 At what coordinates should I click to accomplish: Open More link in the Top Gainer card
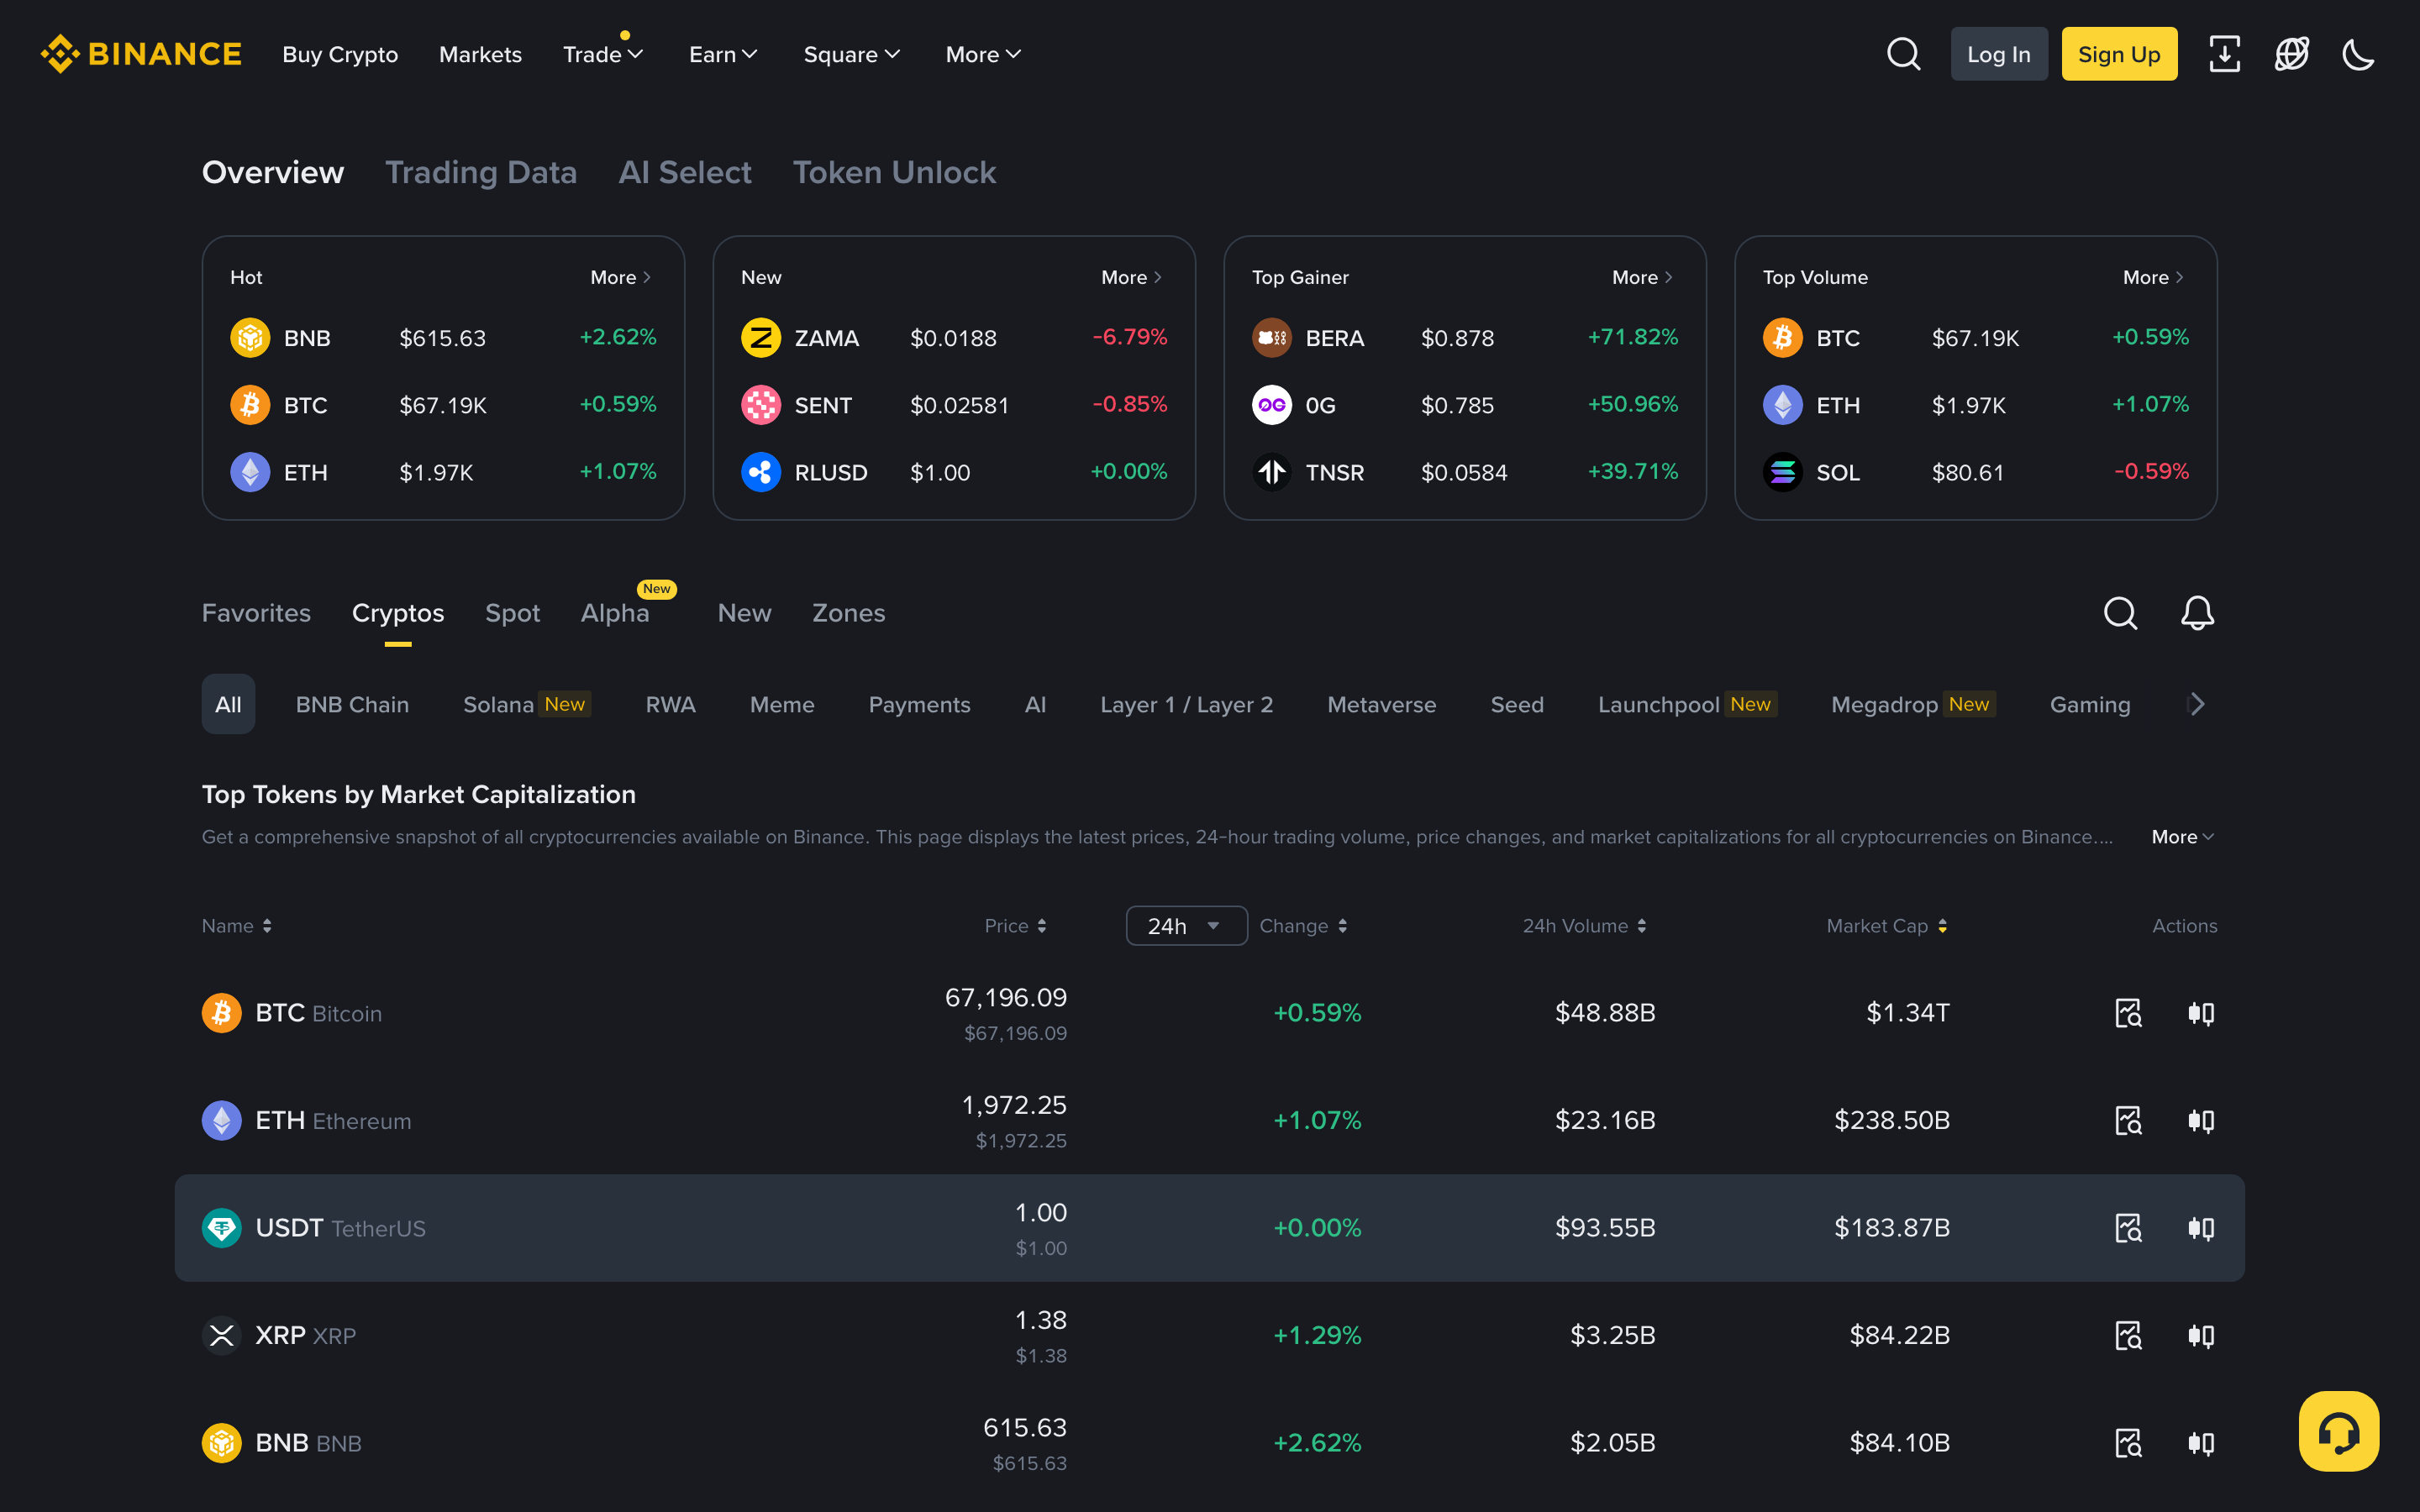[1639, 277]
